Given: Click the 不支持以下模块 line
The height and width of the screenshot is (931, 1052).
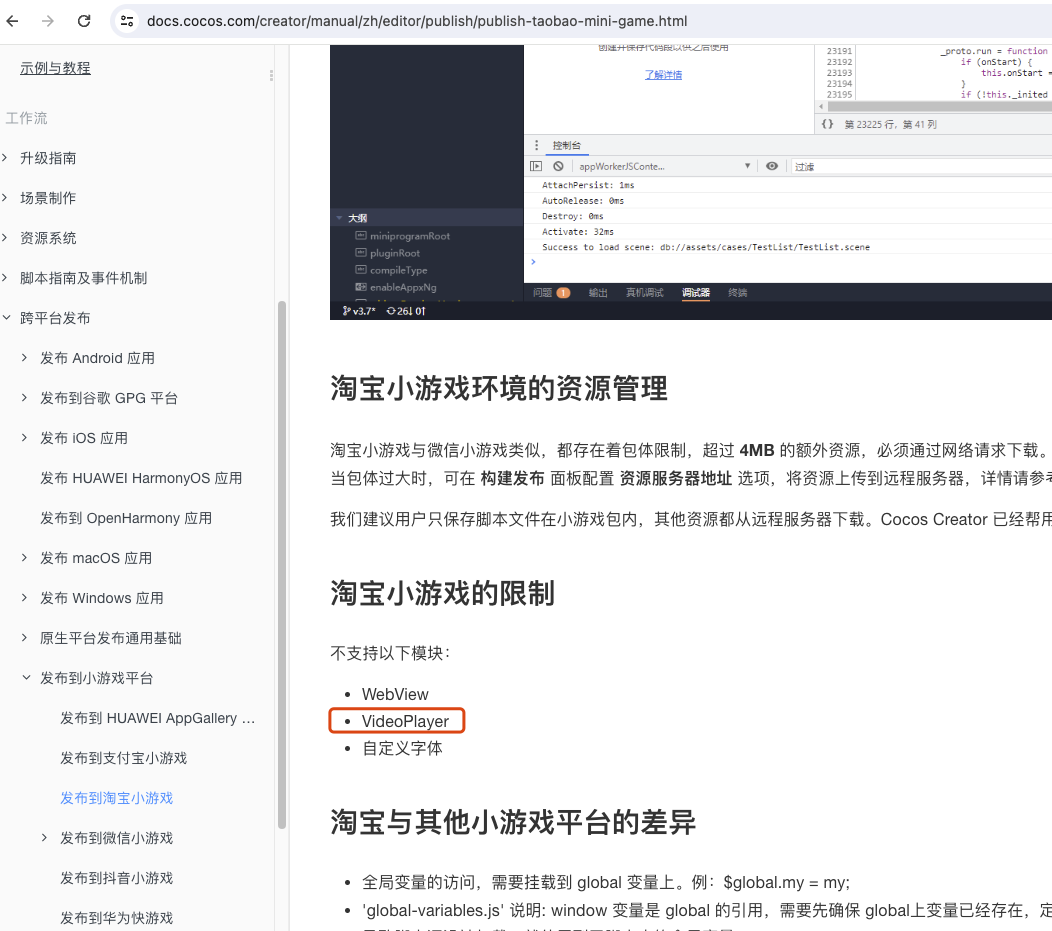Looking at the screenshot, I should coord(390,653).
